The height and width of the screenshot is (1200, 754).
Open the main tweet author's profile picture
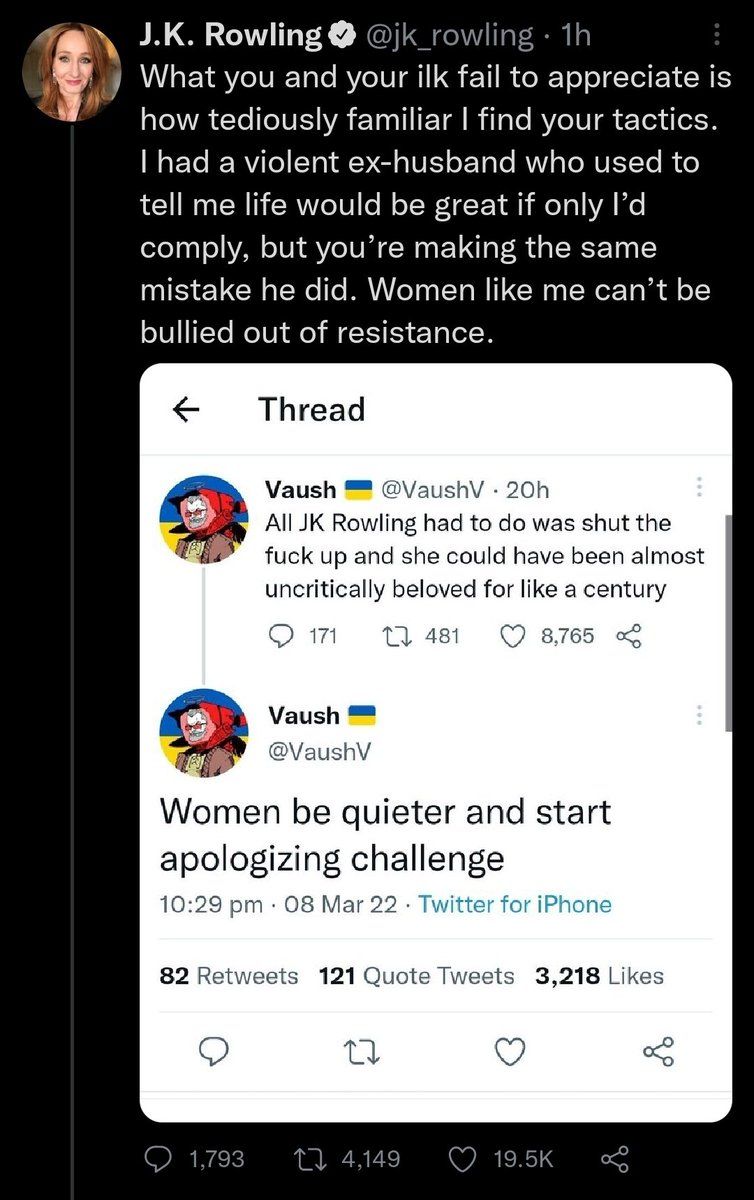tap(71, 70)
